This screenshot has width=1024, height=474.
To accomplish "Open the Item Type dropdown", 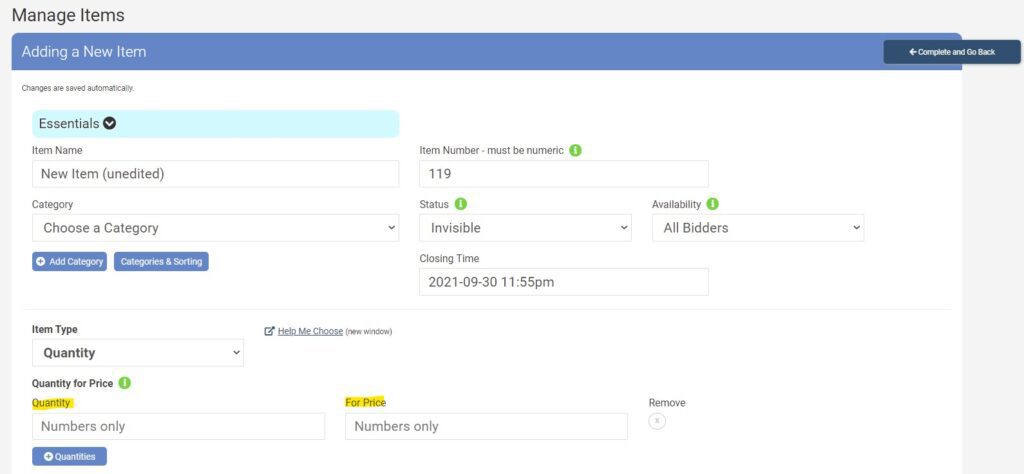I will tap(138, 353).
